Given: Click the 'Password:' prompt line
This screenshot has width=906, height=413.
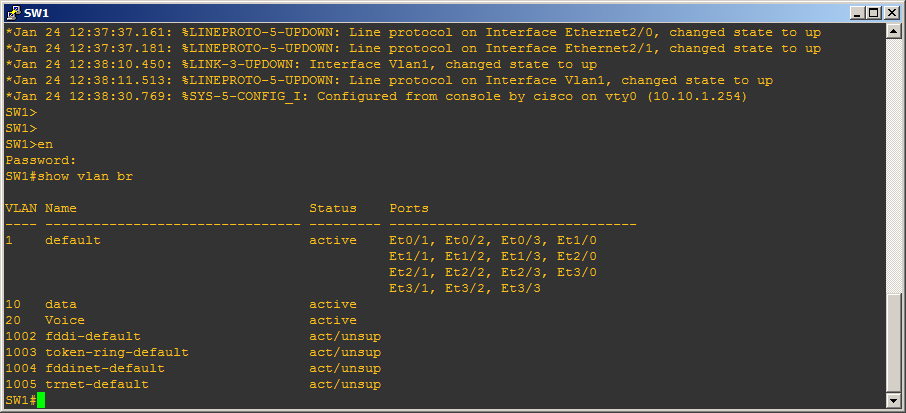Looking at the screenshot, I should 41,160.
